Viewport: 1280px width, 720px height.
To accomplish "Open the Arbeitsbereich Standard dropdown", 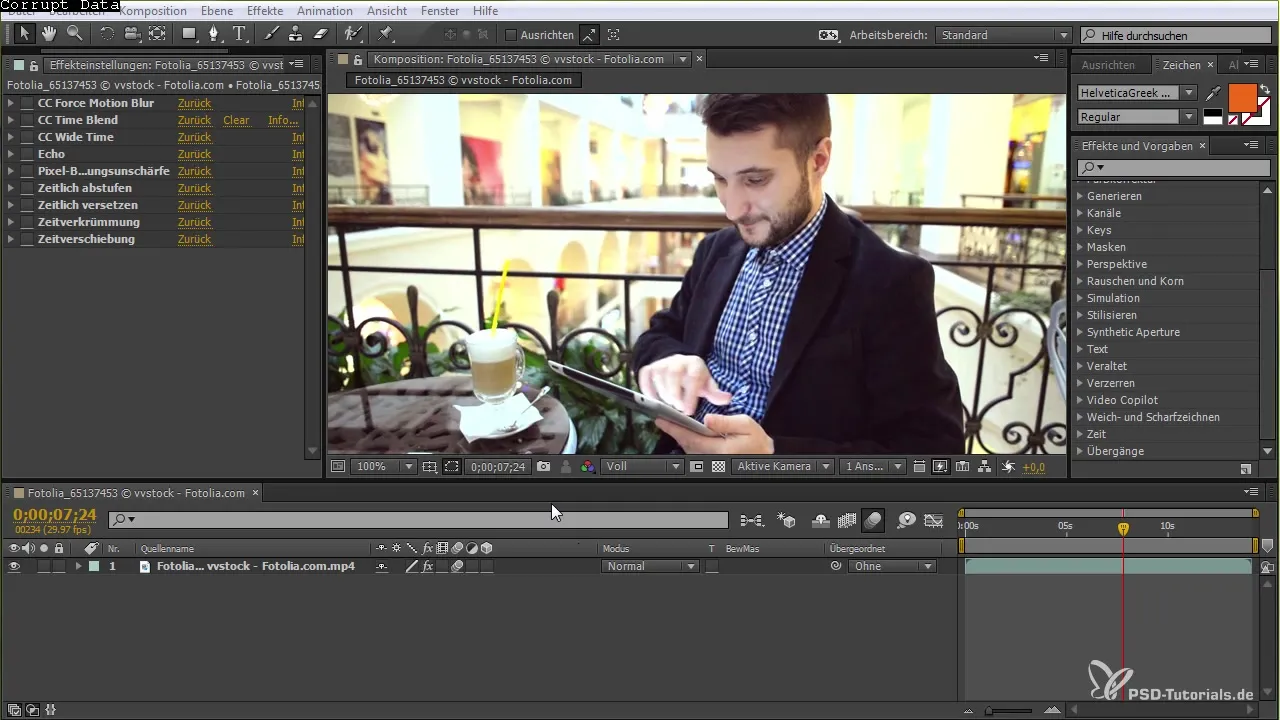I will 1004,35.
